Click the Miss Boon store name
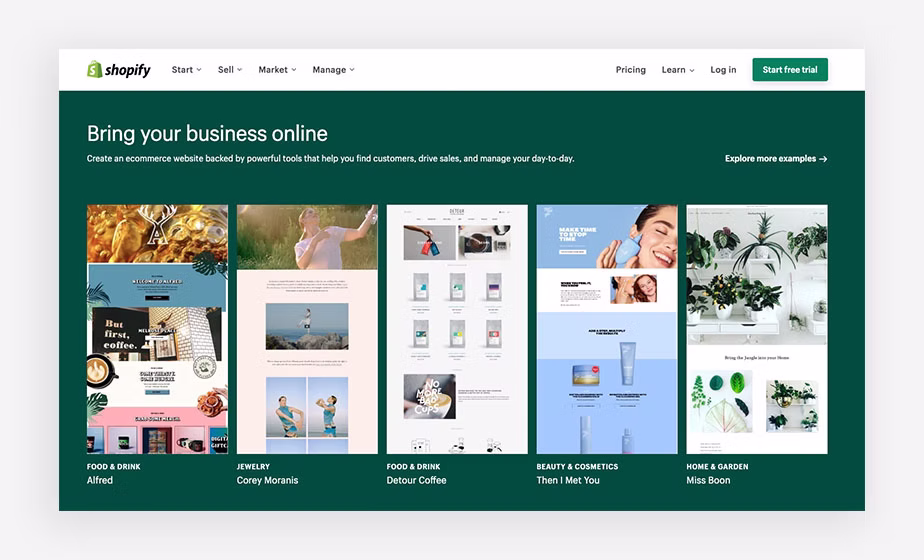The width and height of the screenshot is (924, 560). (x=708, y=481)
